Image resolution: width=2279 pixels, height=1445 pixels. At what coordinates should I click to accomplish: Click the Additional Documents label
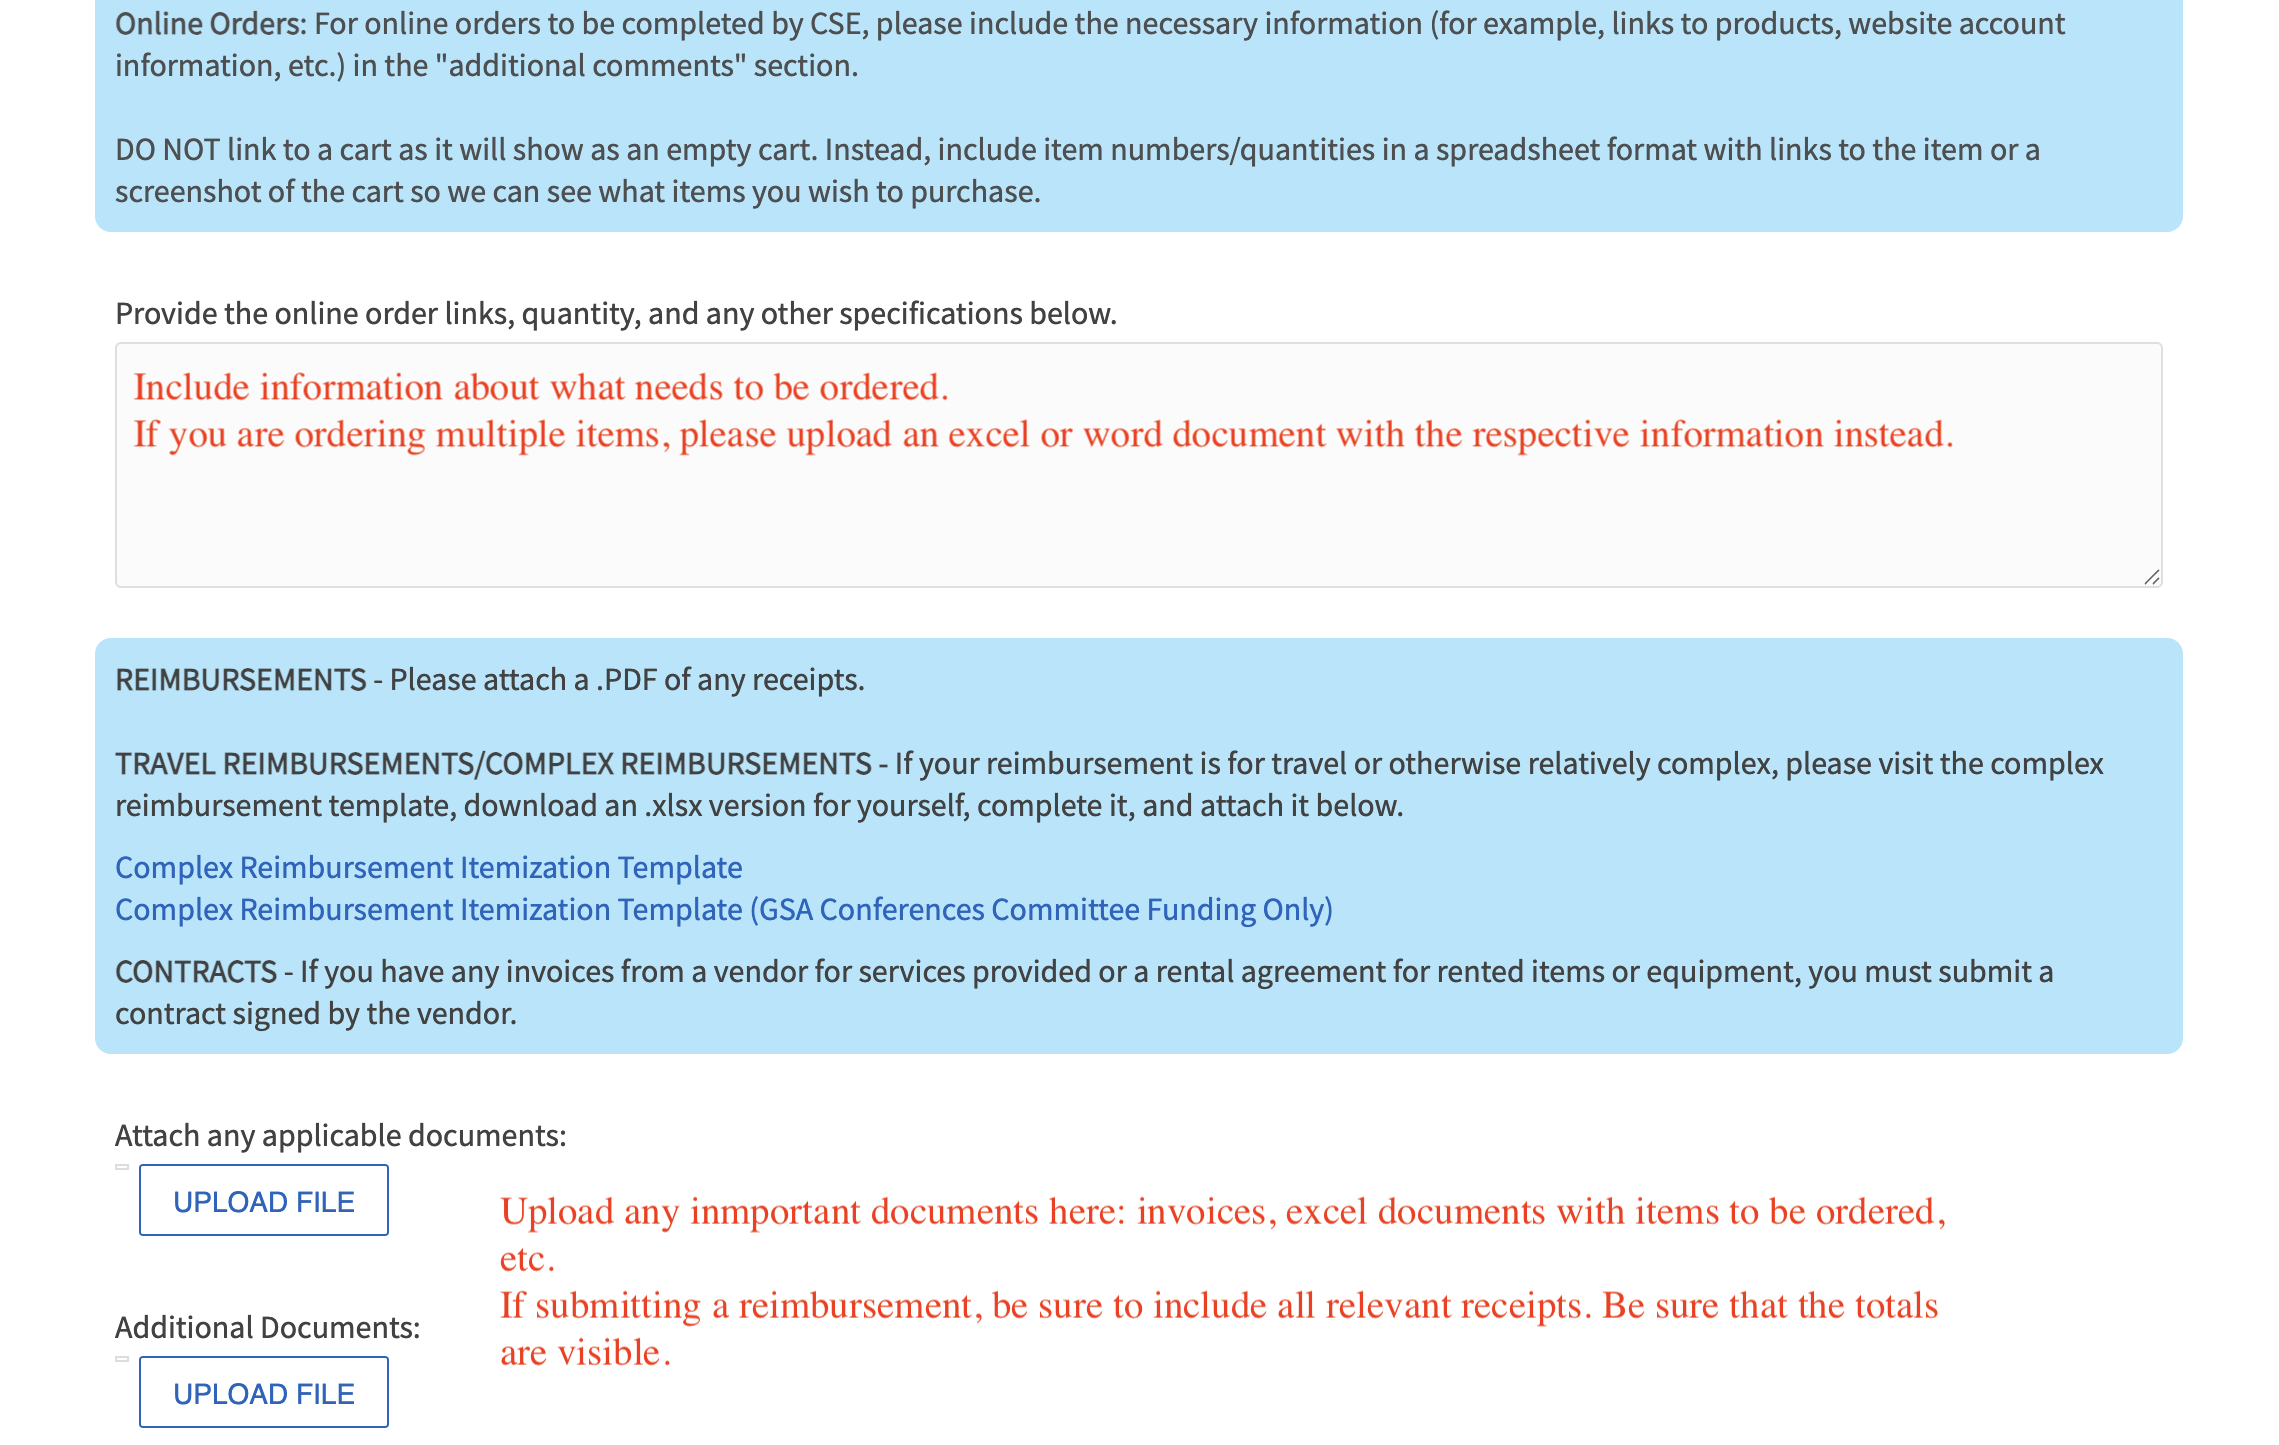(x=268, y=1326)
